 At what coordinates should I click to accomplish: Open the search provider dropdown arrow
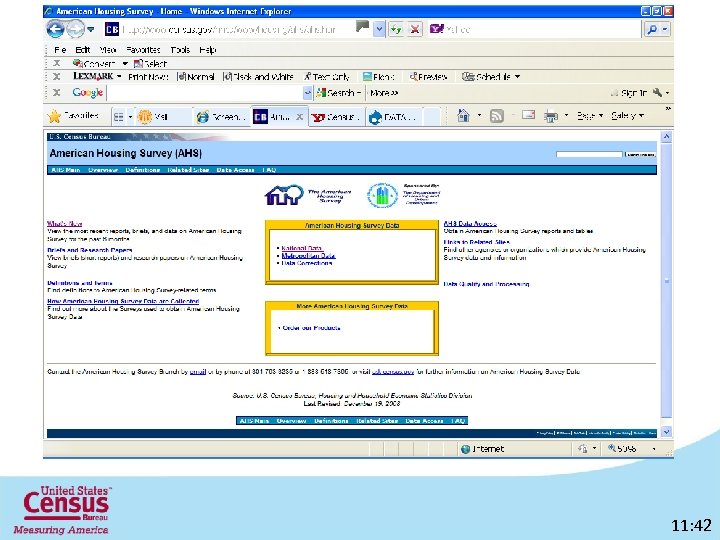[x=665, y=30]
